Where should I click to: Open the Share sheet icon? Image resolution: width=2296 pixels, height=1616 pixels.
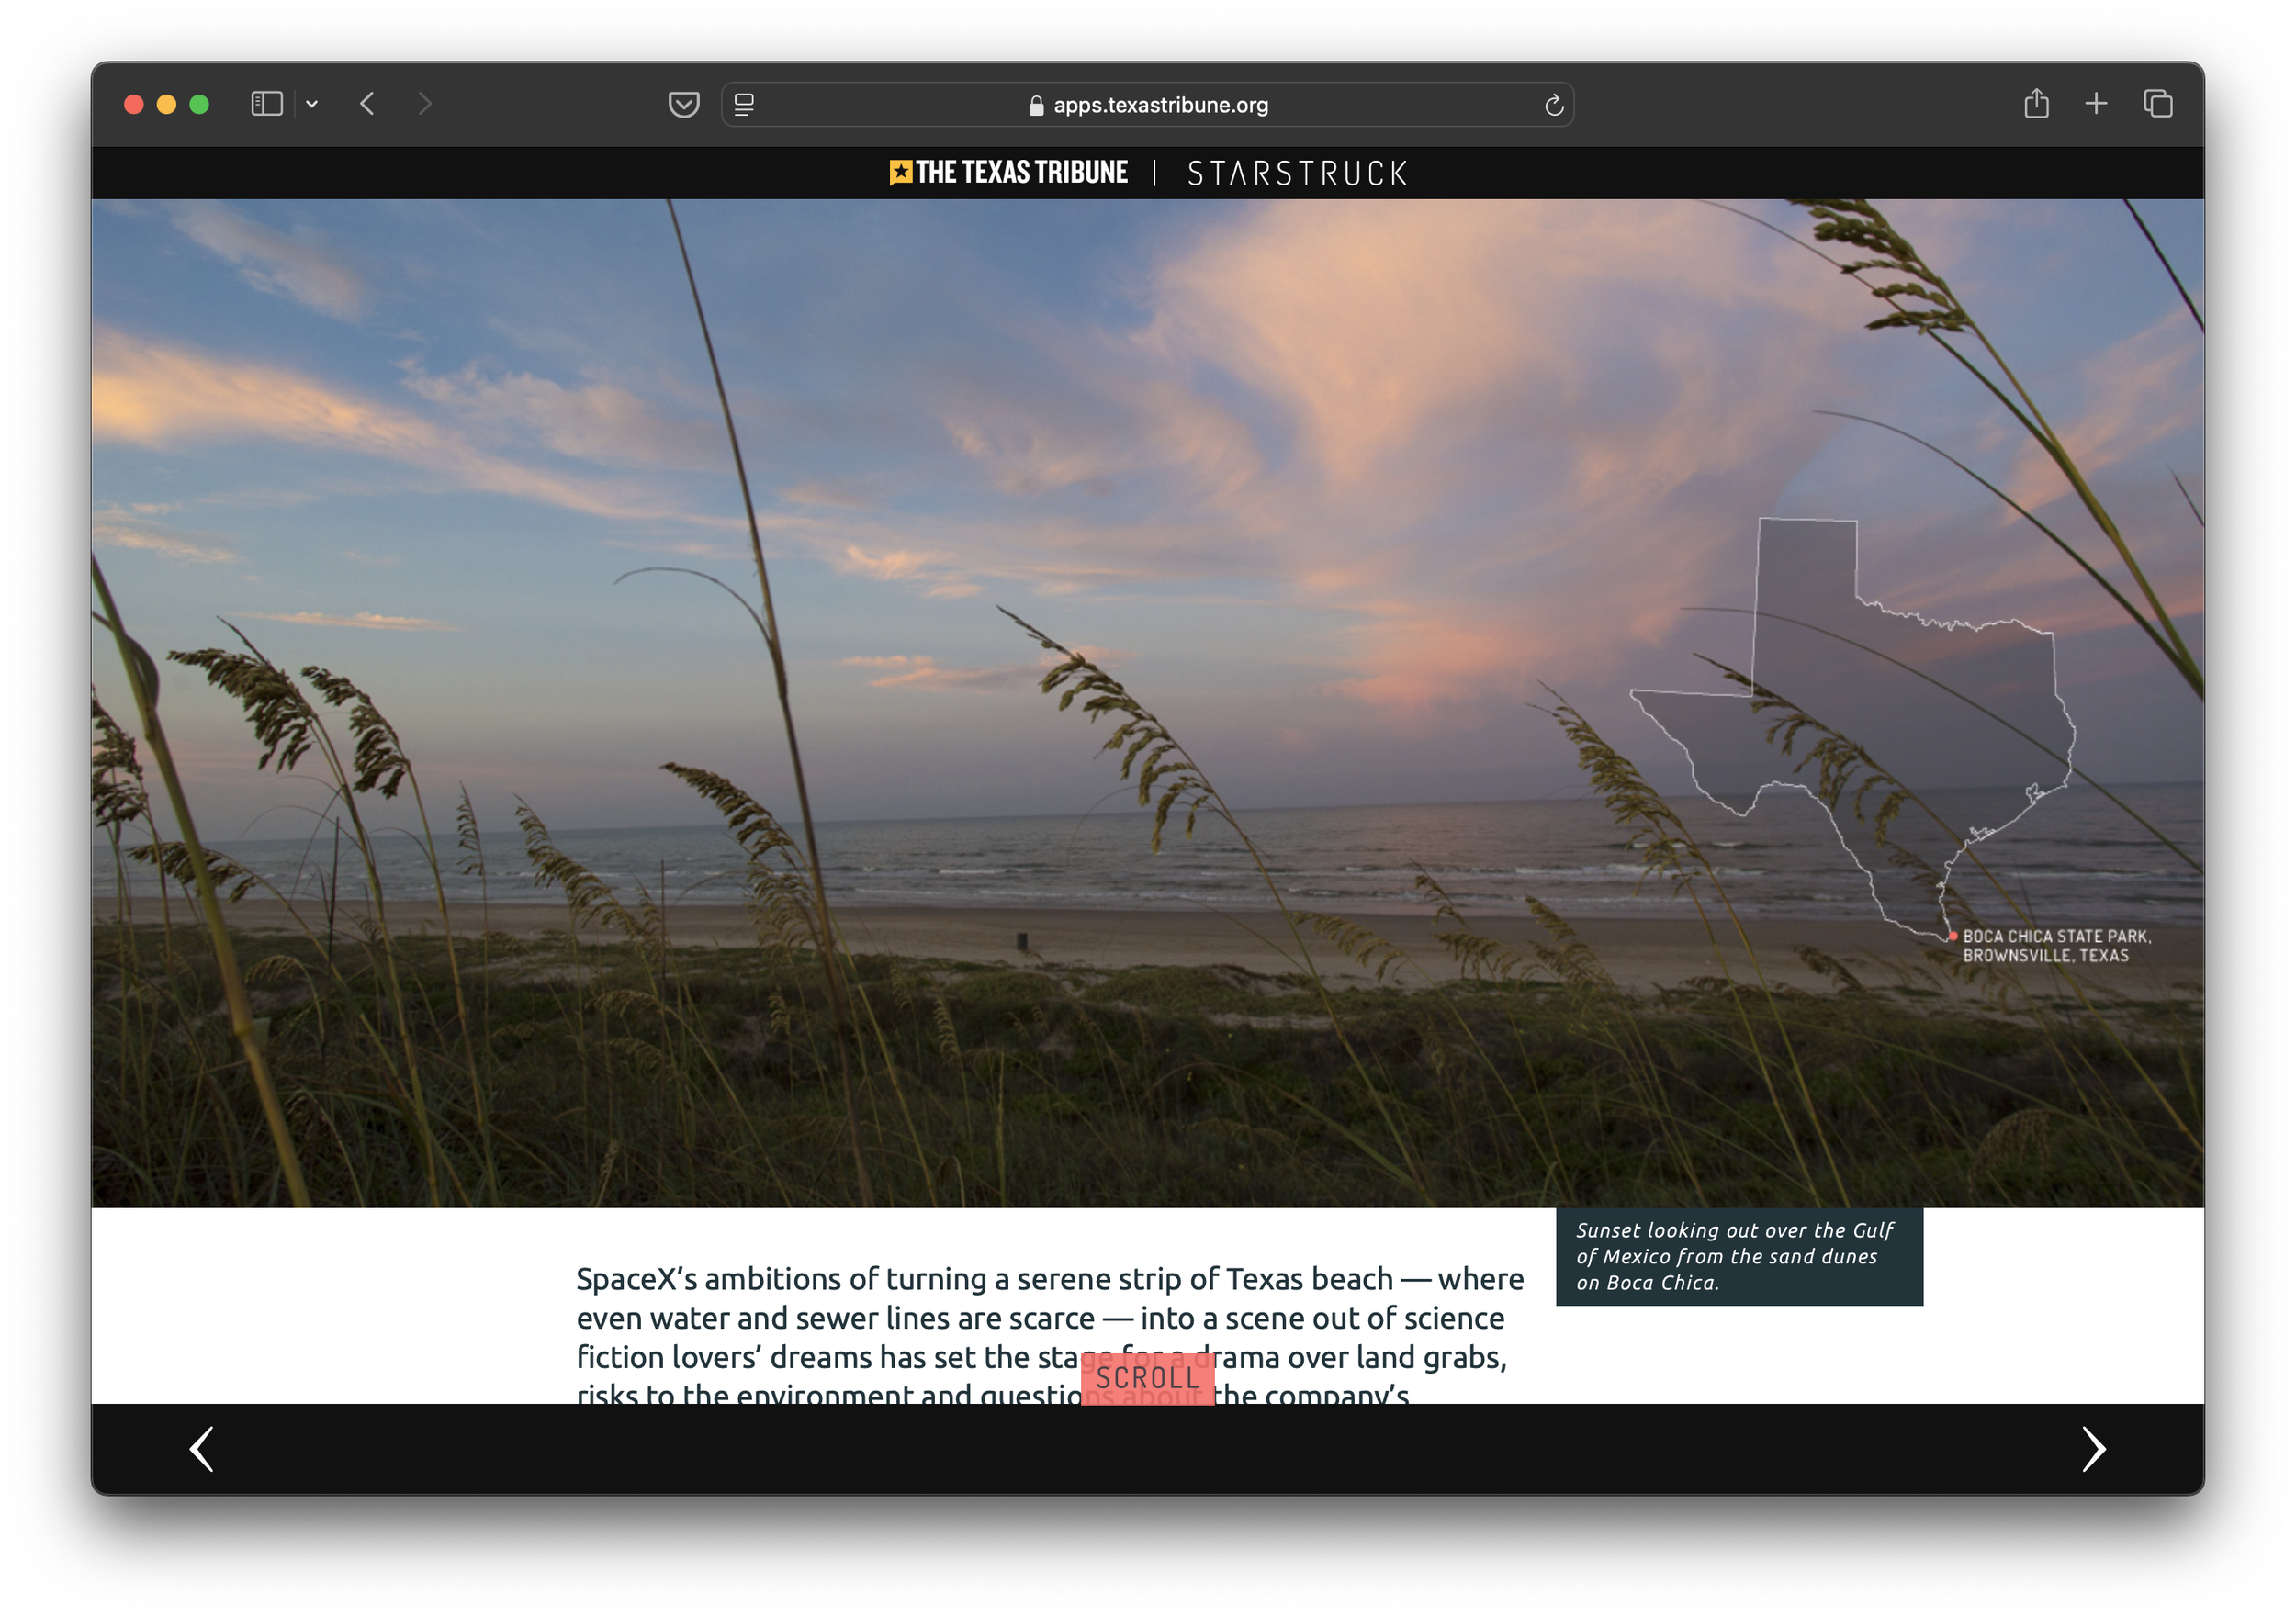click(x=2036, y=104)
